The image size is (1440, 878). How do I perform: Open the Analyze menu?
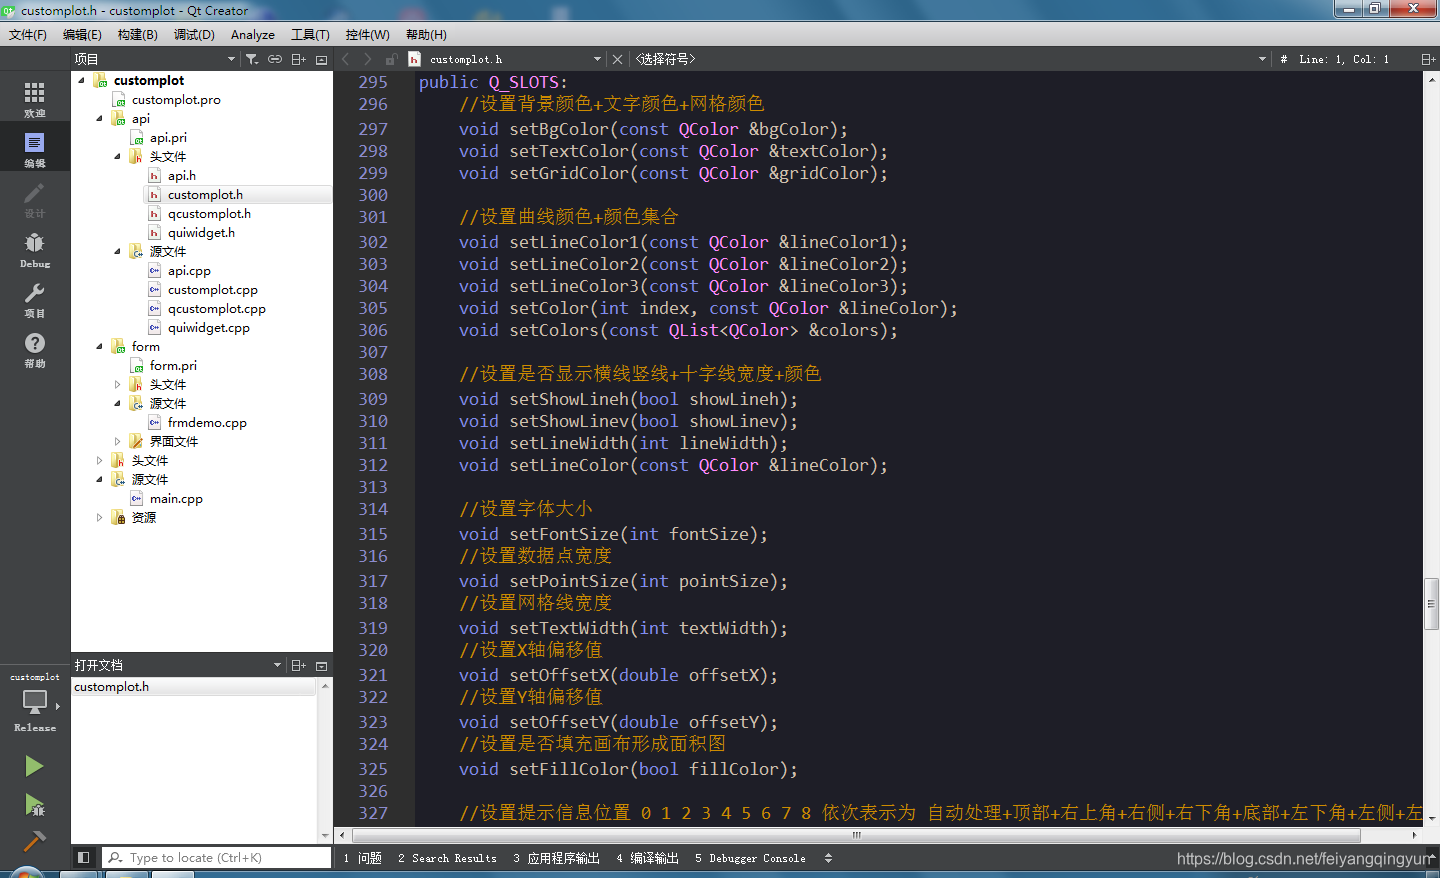point(253,34)
